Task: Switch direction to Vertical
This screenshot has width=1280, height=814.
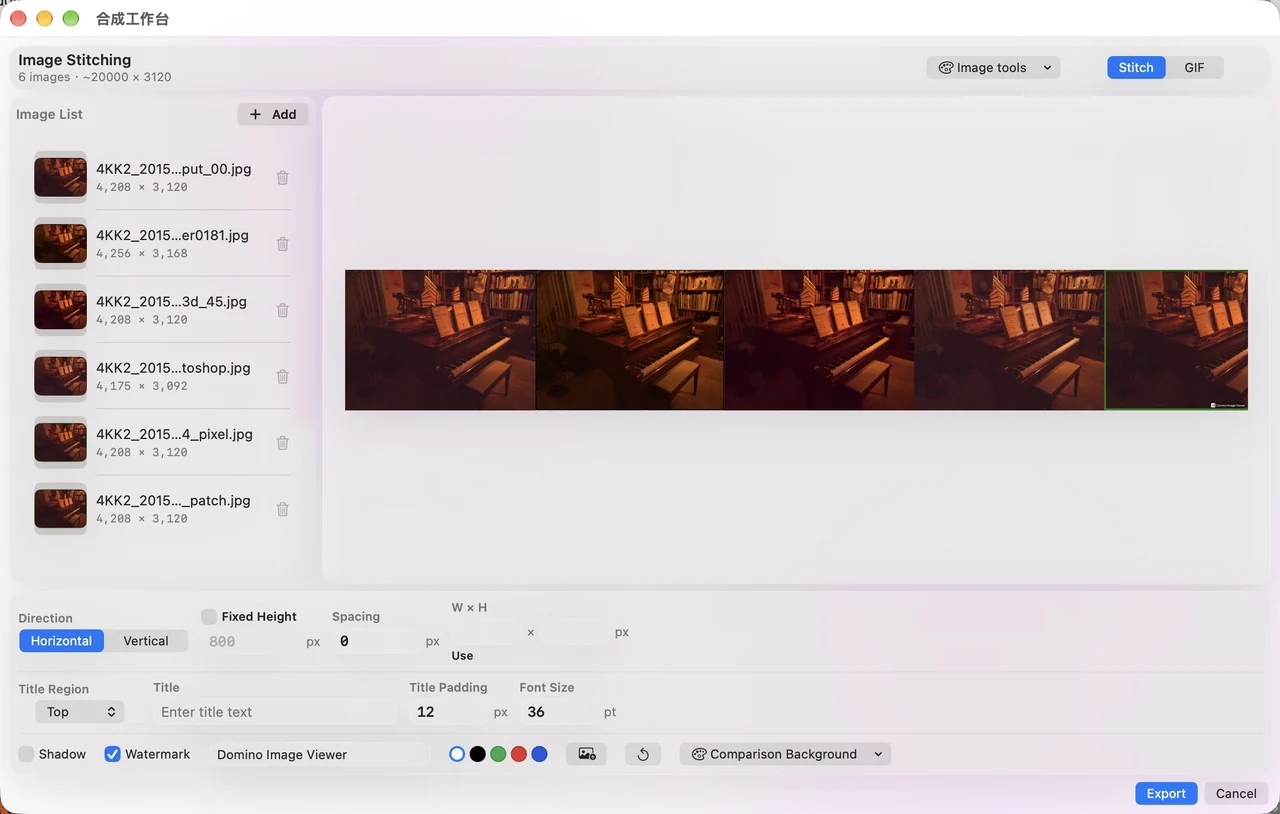Action: pyautogui.click(x=146, y=641)
